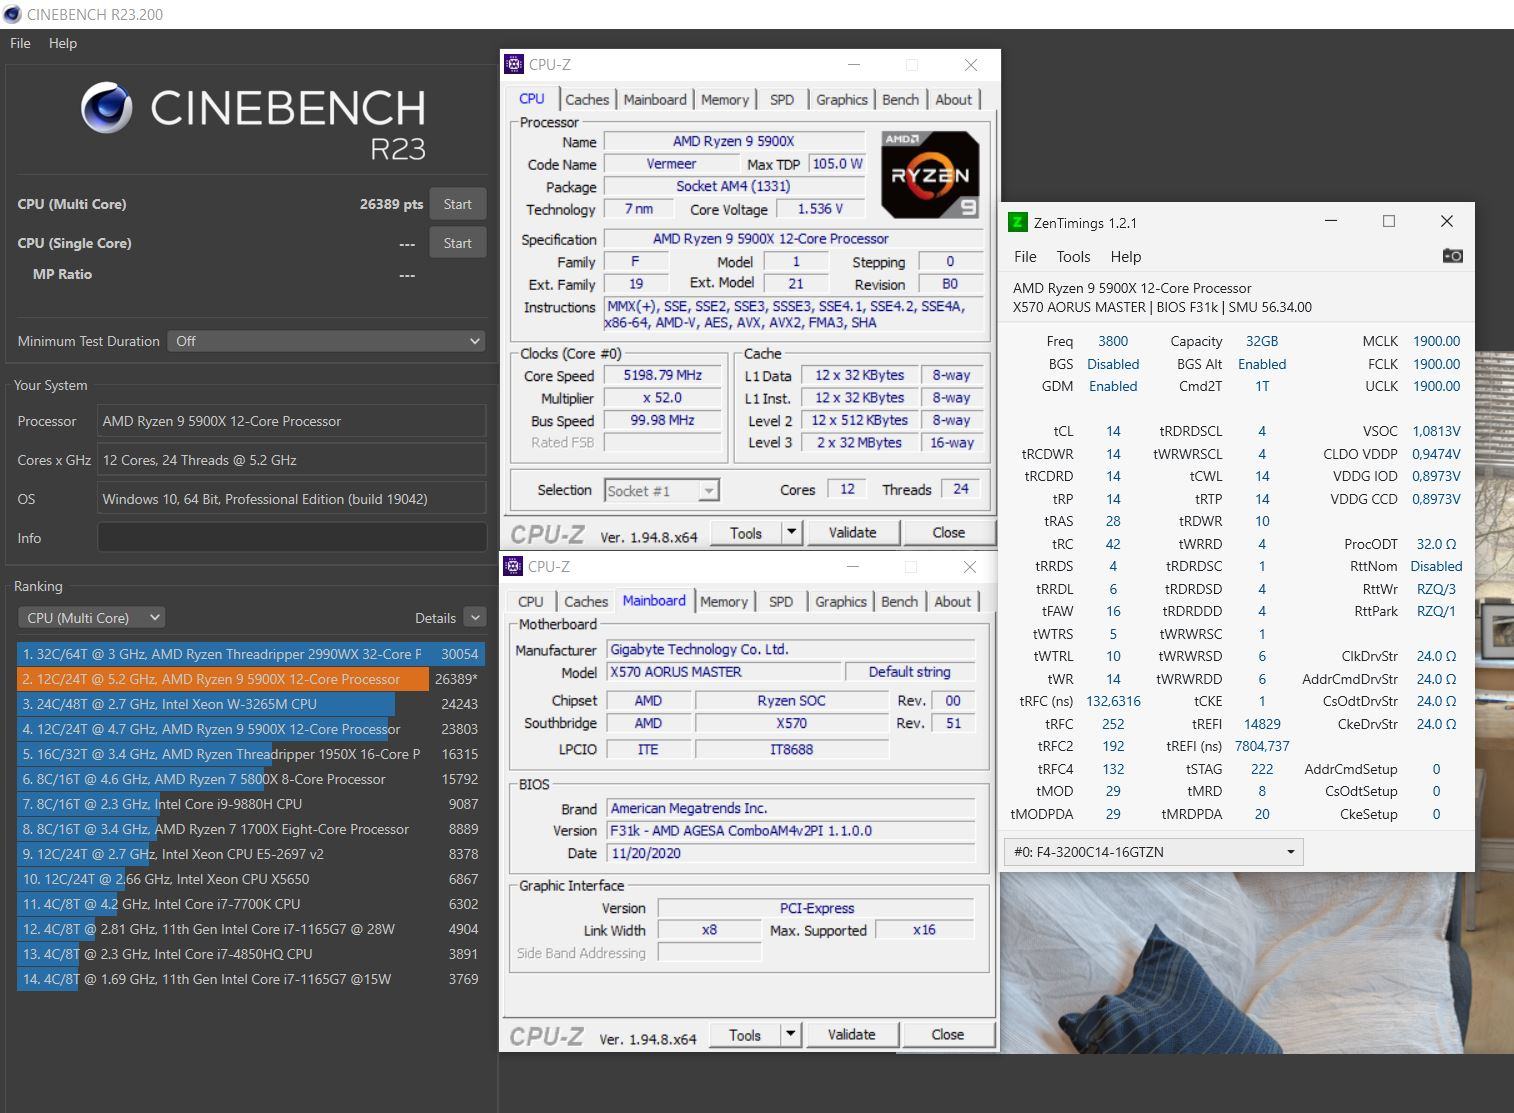1514x1113 pixels.
Task: Switch to Caches tab in bottom CPU-Z
Action: tap(586, 602)
